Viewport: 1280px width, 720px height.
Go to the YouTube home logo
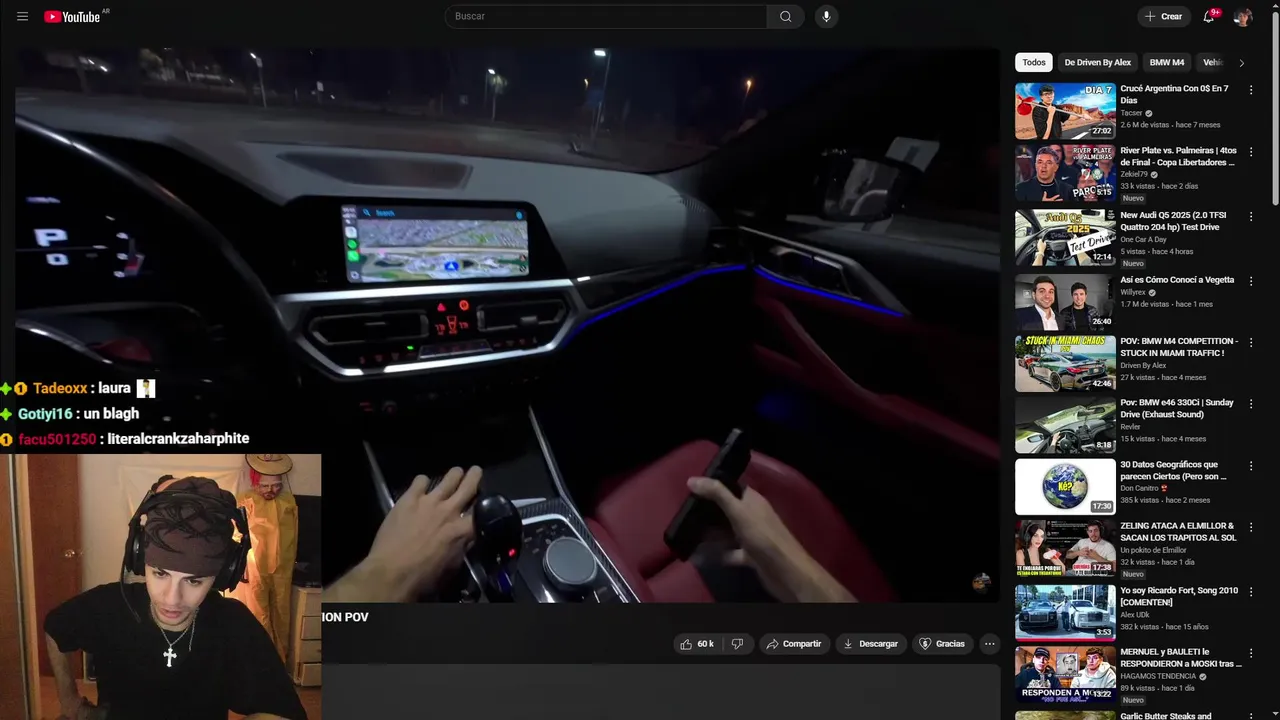coord(72,16)
